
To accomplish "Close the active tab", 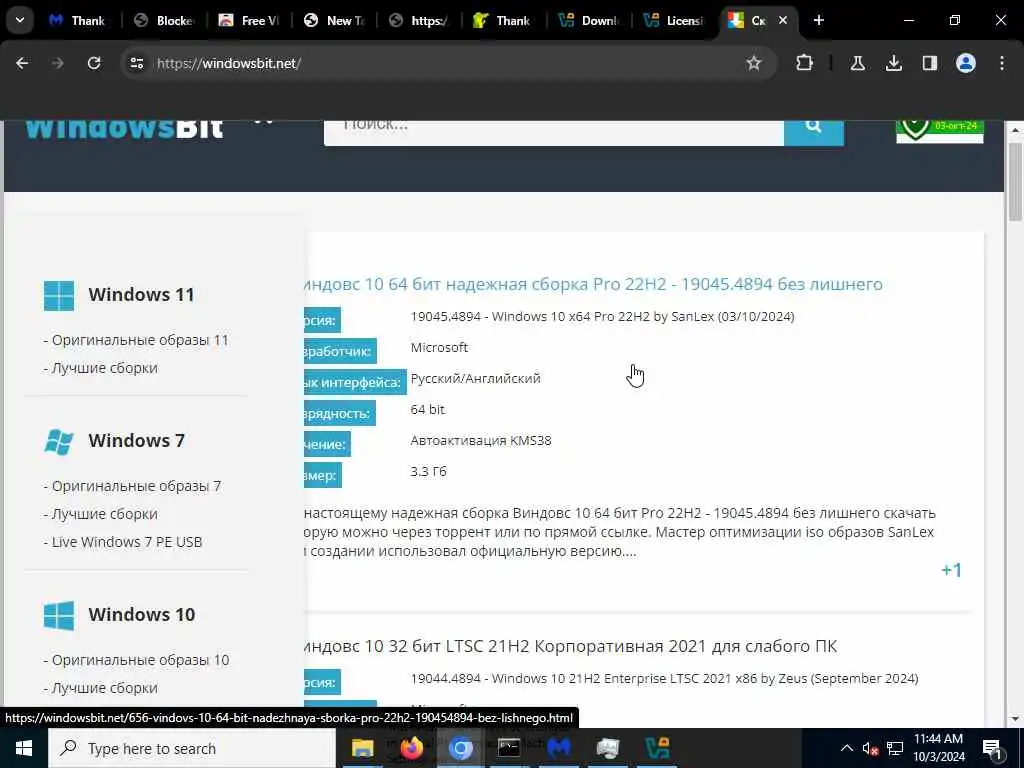I will [782, 20].
